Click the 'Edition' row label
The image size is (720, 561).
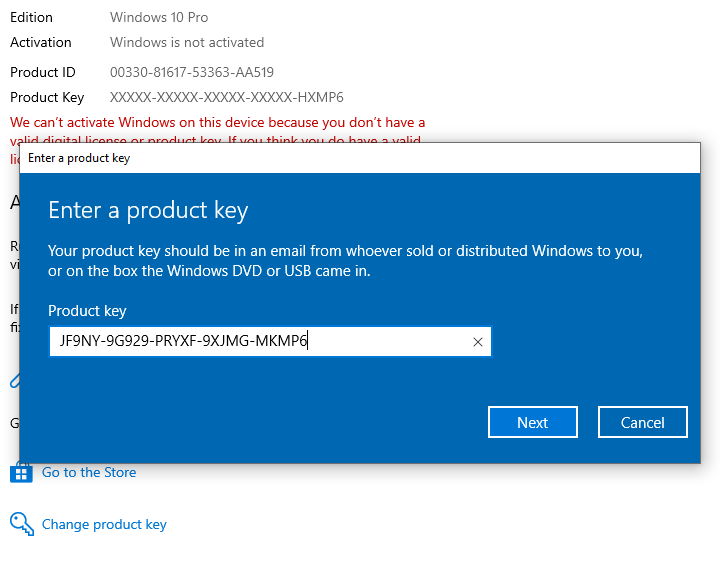tap(31, 17)
